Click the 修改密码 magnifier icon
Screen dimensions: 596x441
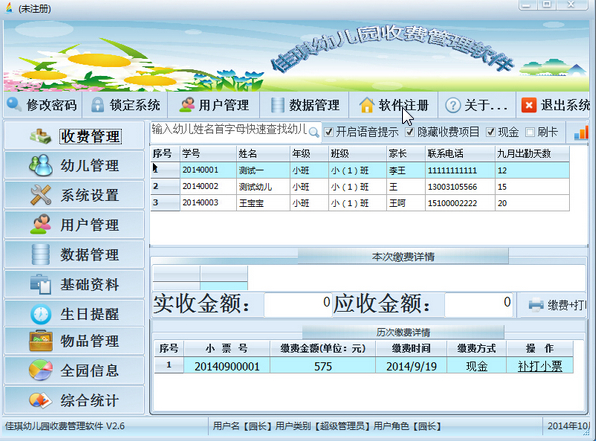pyautogui.click(x=14, y=104)
